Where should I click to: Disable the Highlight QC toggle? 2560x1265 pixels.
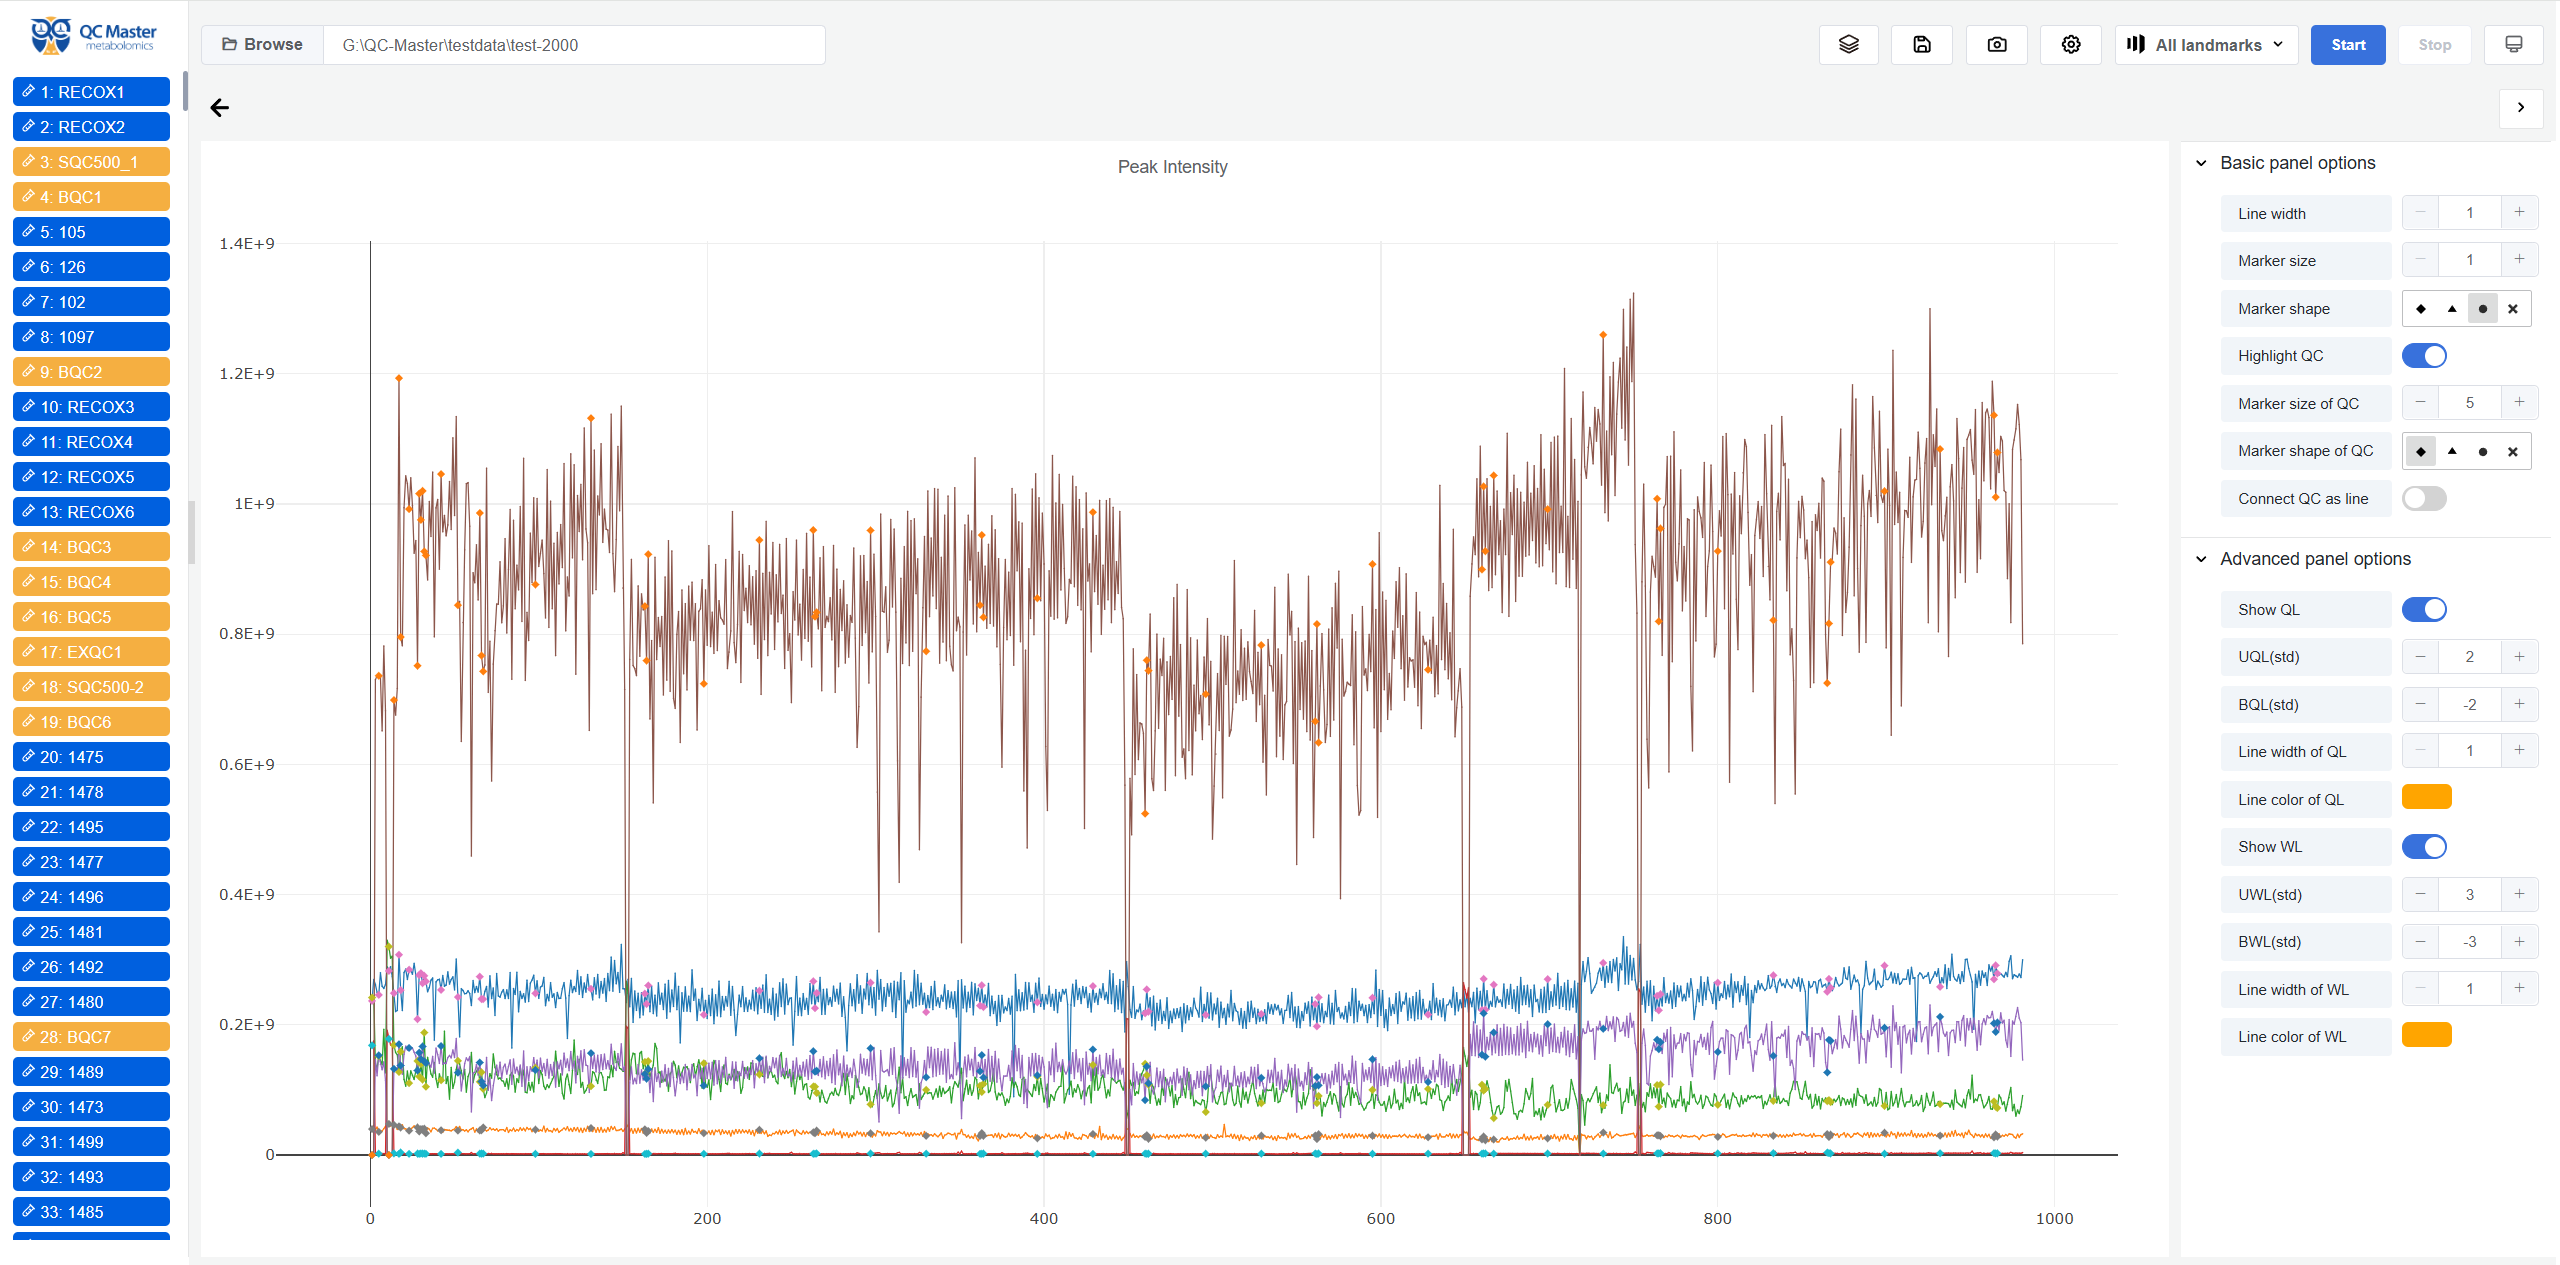tap(2424, 356)
